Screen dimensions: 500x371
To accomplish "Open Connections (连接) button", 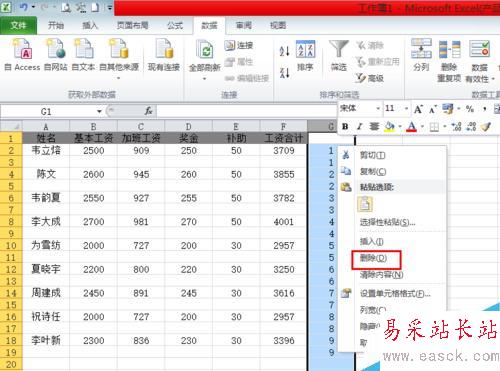I will tap(239, 45).
